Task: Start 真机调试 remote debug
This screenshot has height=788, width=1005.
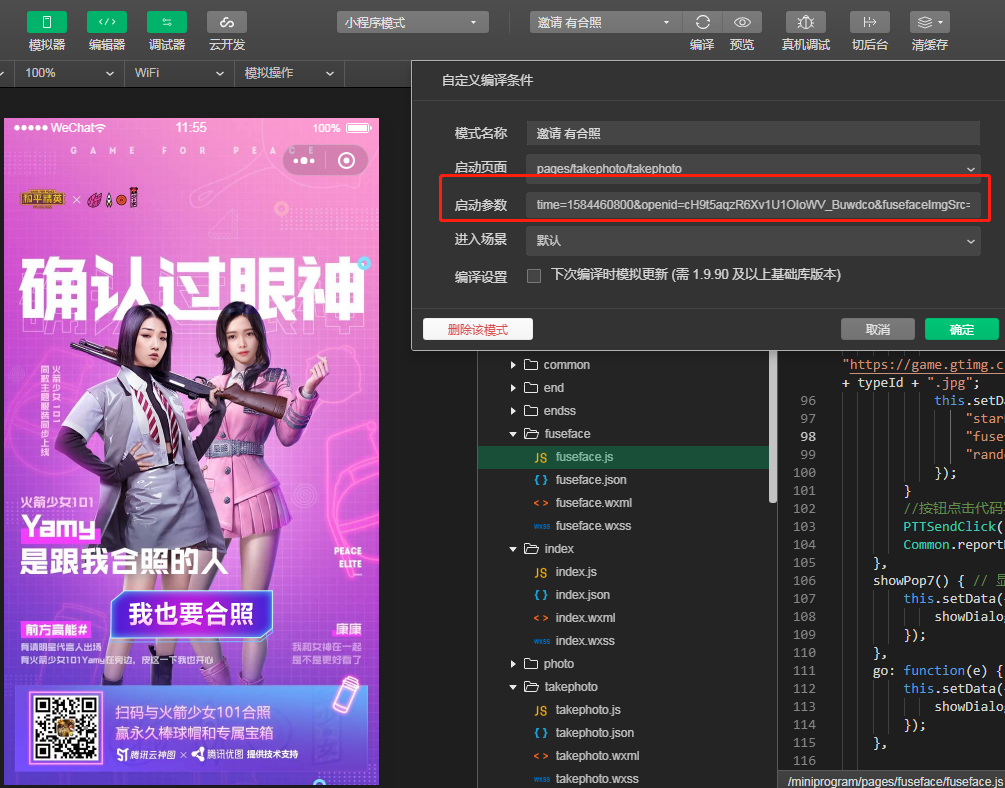Action: [x=806, y=22]
